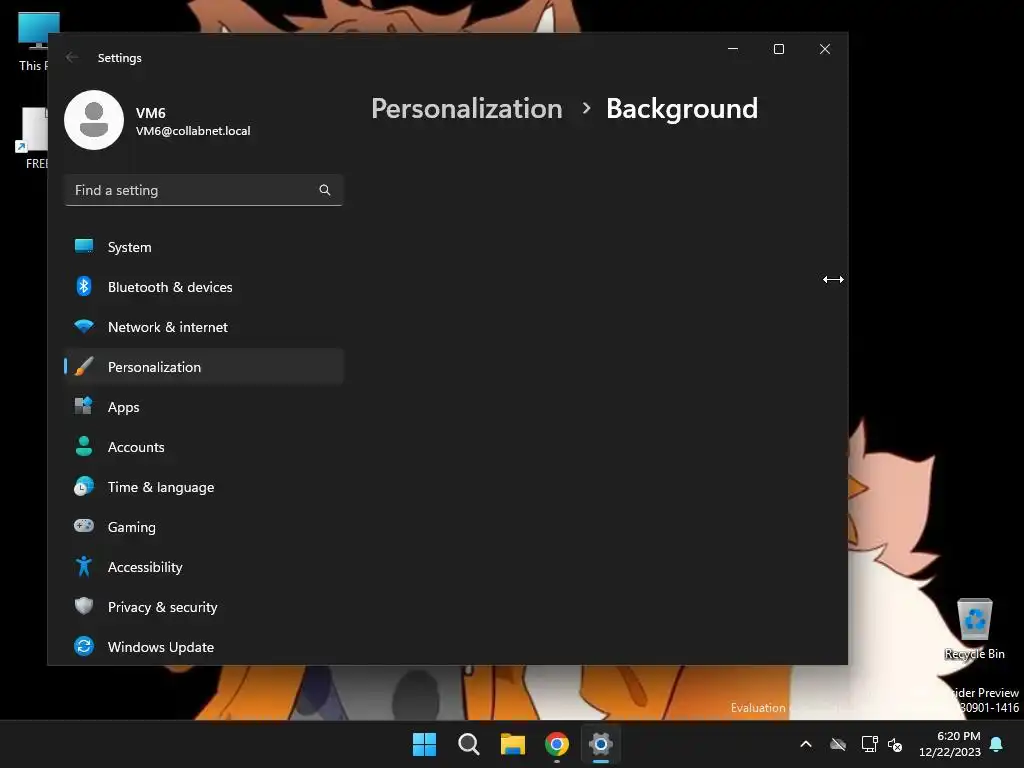Open the Gaming settings category
The width and height of the screenshot is (1024, 768).
[204, 527]
